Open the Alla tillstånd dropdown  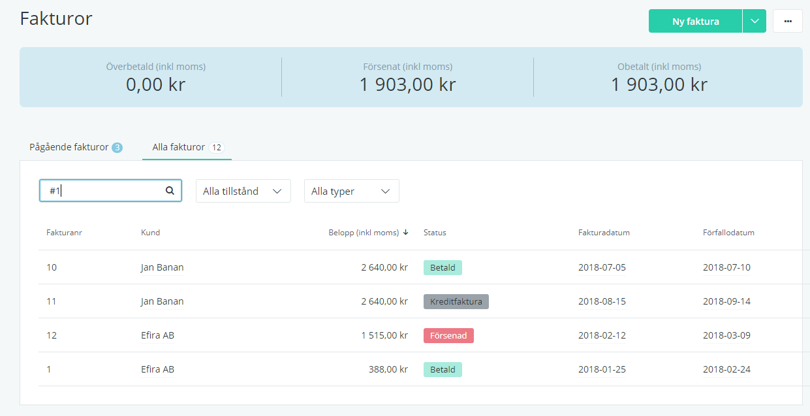[x=243, y=191]
